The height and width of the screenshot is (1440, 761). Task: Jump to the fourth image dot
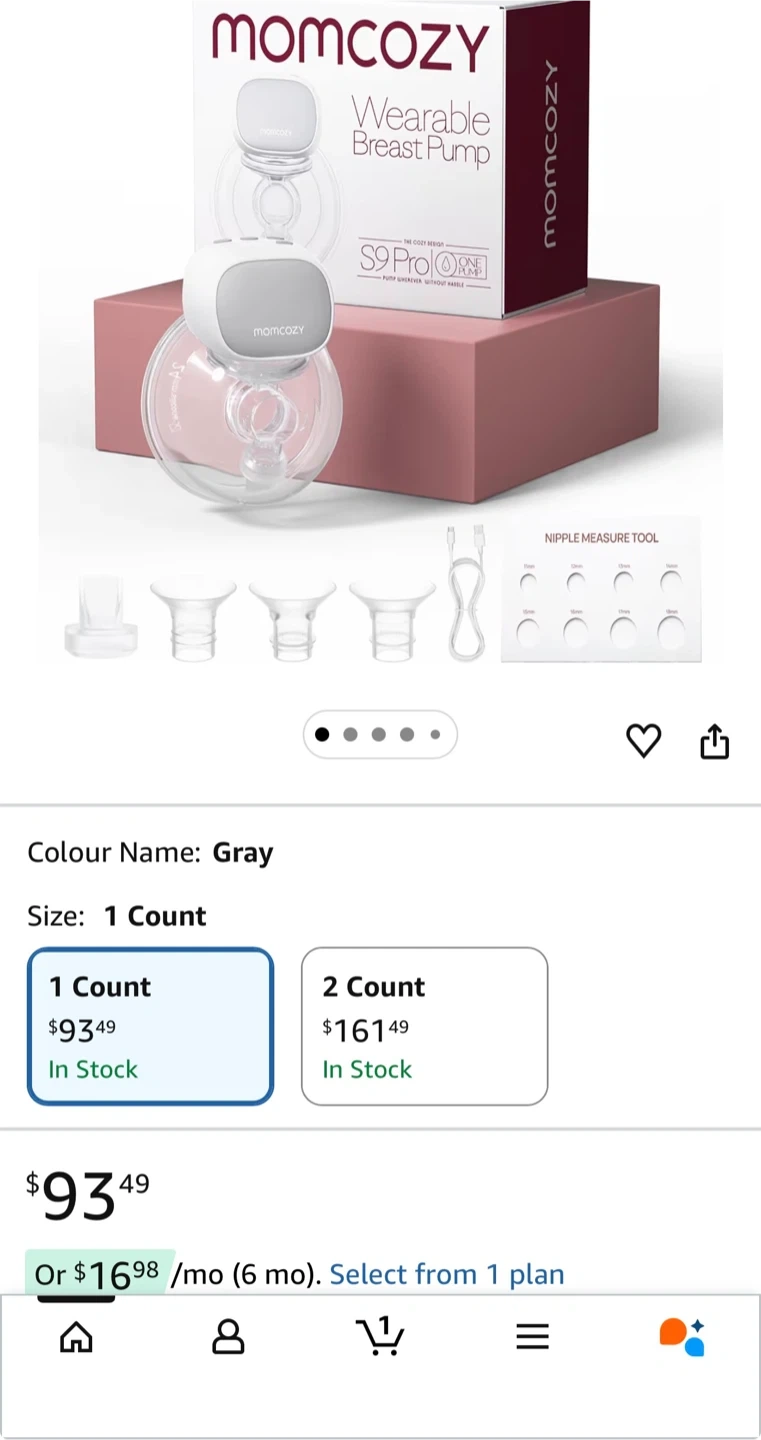[x=407, y=735]
